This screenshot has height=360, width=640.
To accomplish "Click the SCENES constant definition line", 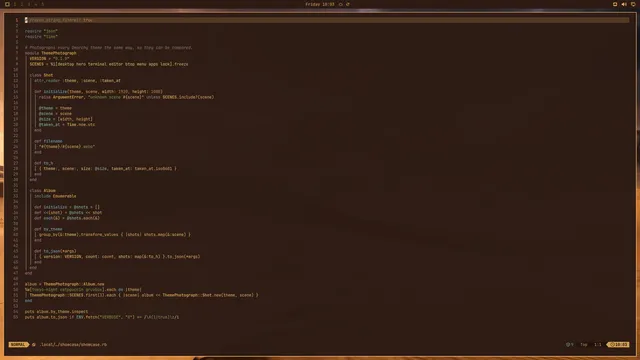I will [x=109, y=64].
